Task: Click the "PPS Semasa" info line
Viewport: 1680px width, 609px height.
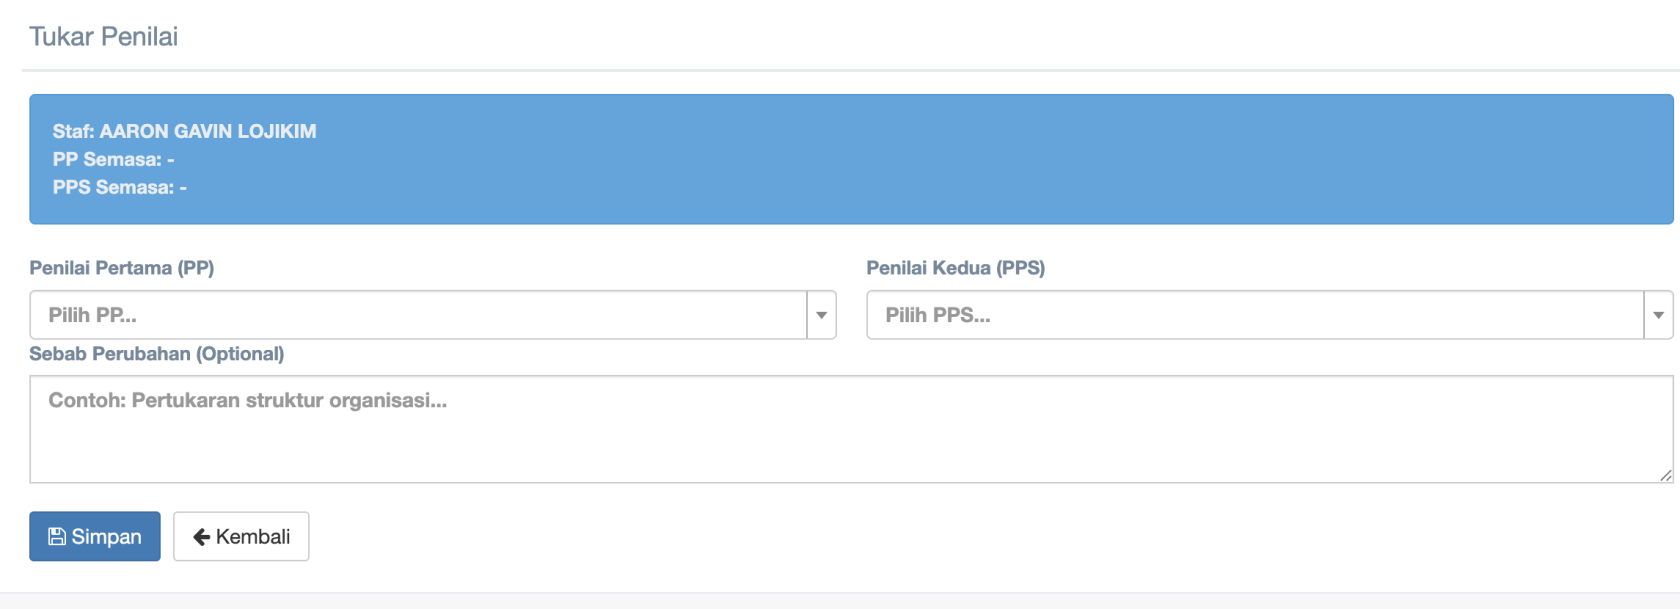Action: (x=119, y=187)
